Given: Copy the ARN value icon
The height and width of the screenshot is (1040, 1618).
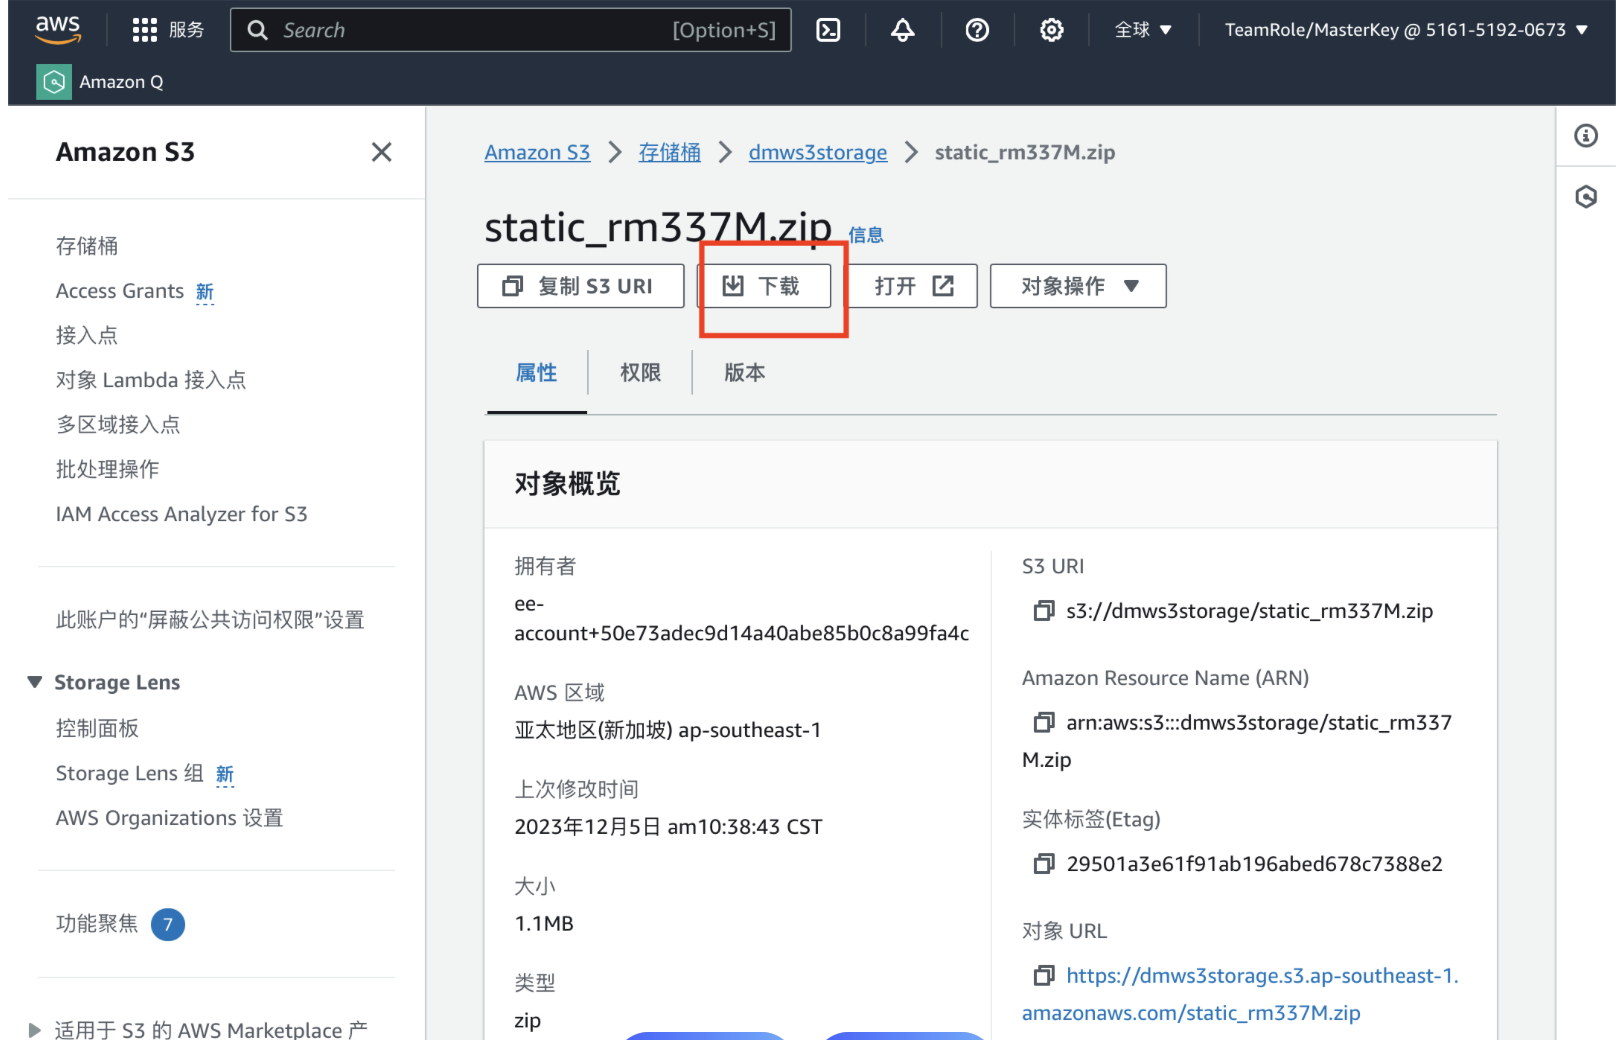Looking at the screenshot, I should (x=1043, y=722).
